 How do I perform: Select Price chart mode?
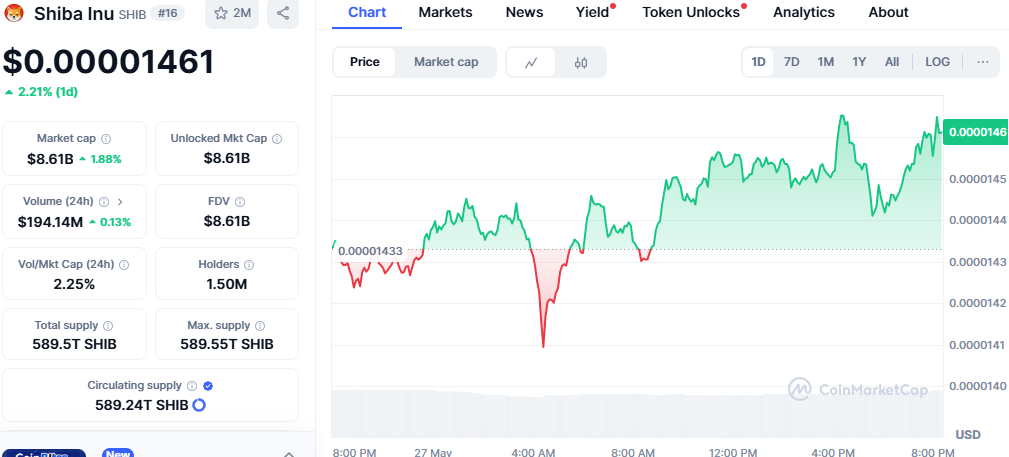365,62
